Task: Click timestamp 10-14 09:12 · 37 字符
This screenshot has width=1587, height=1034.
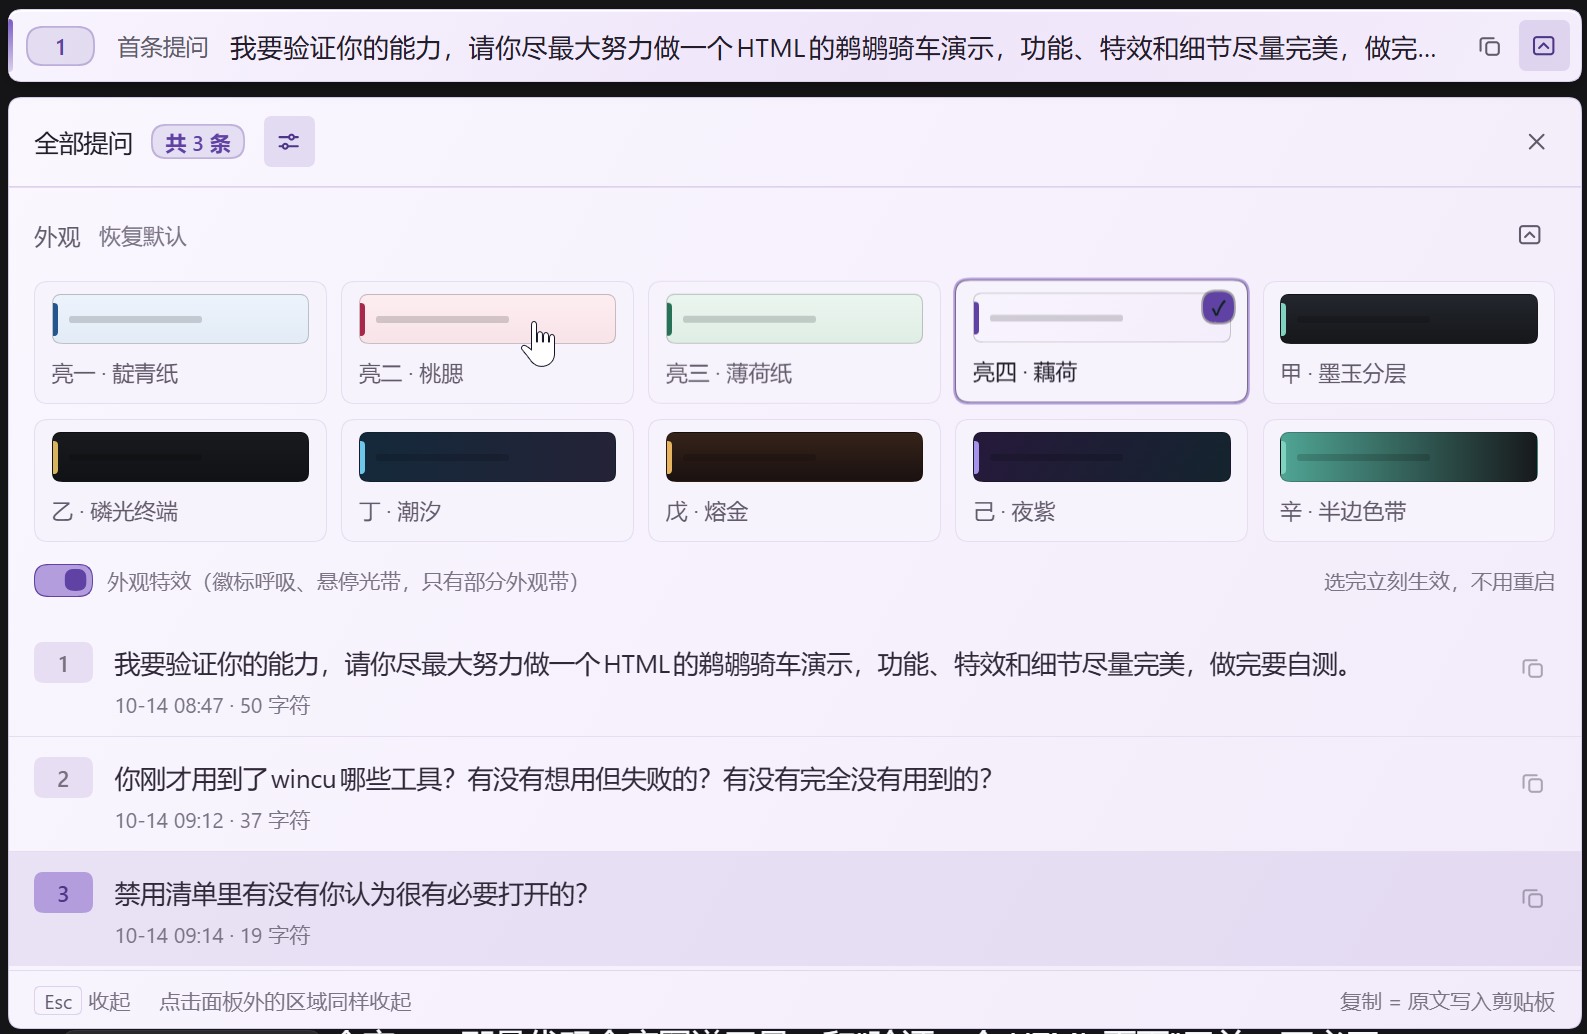Action: click(212, 821)
